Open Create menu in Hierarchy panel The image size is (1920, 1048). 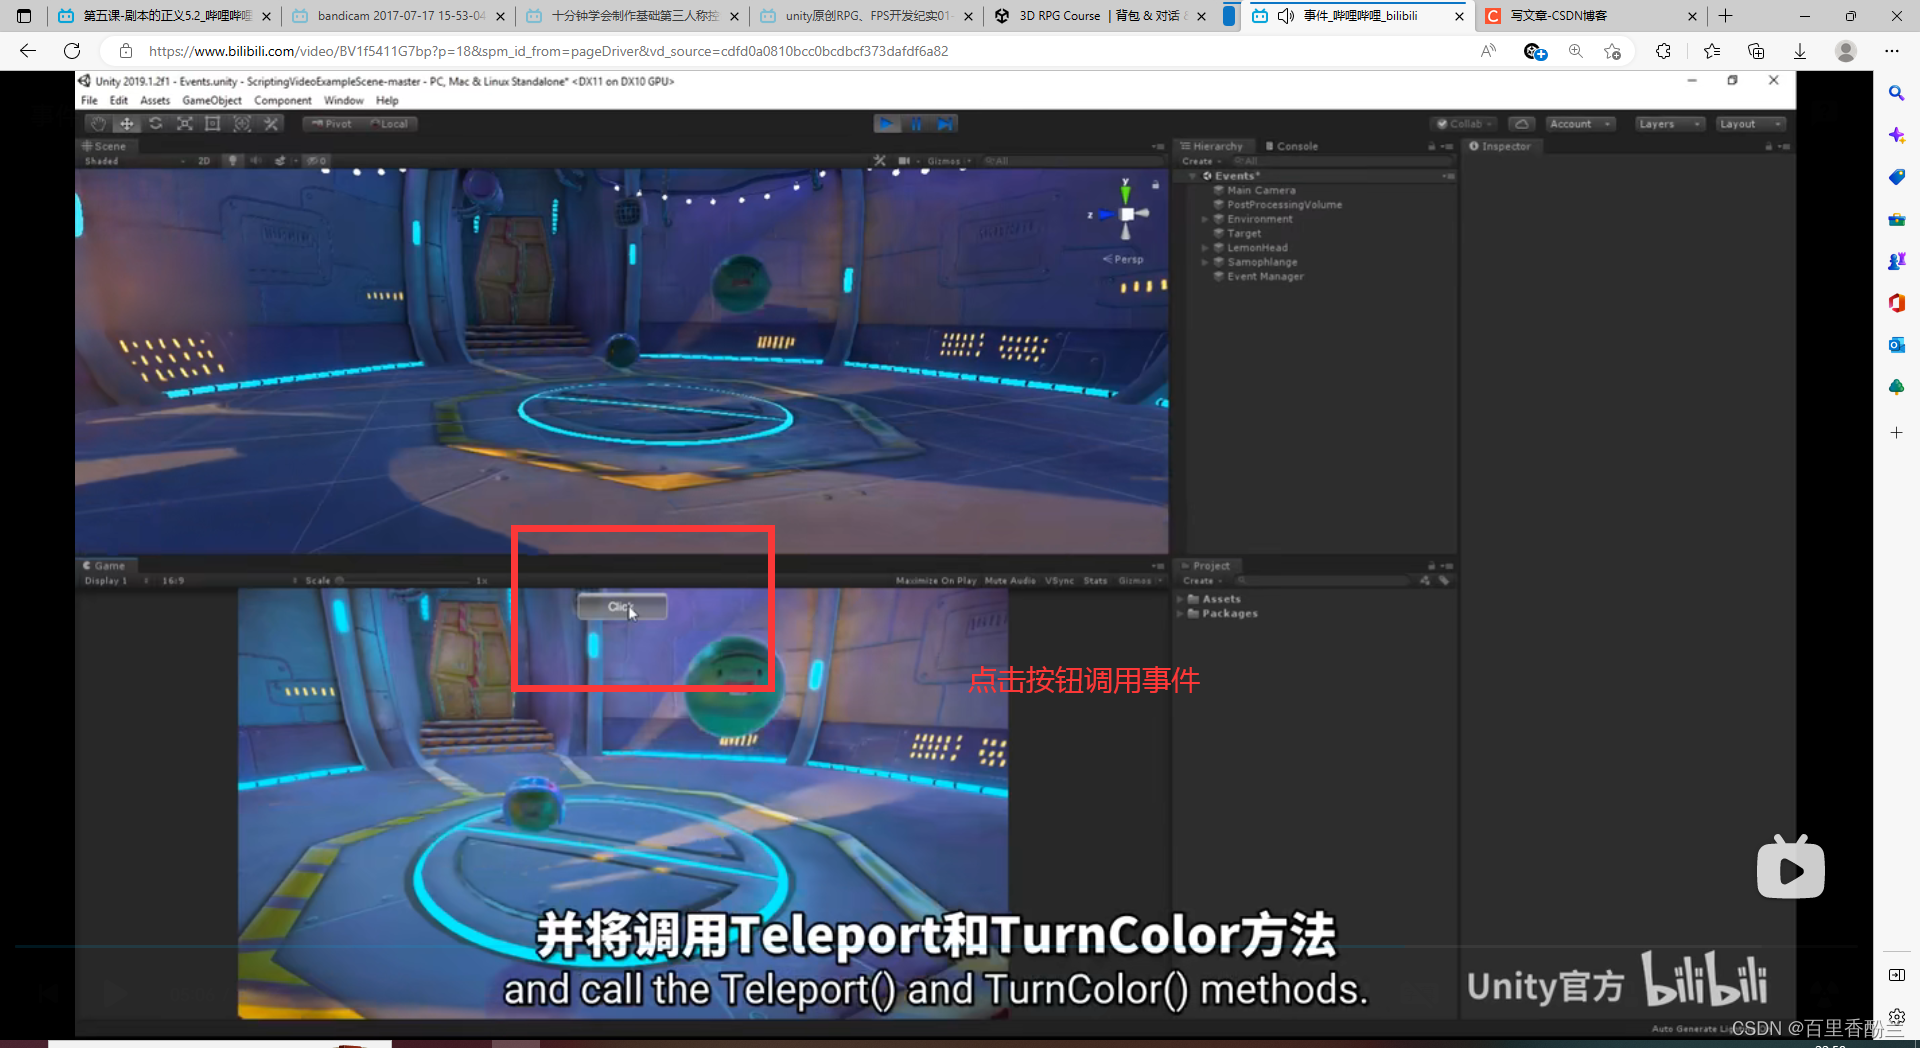(1201, 161)
